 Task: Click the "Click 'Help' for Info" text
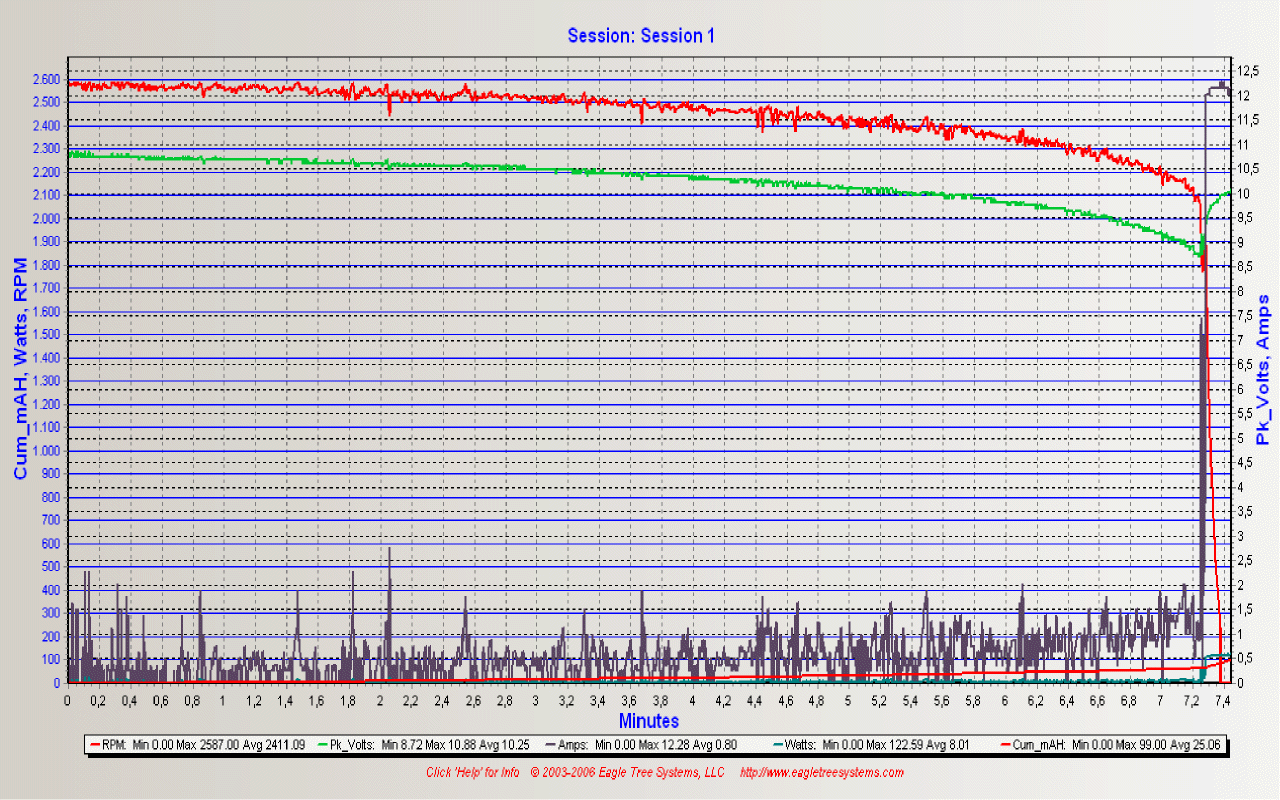pos(473,772)
